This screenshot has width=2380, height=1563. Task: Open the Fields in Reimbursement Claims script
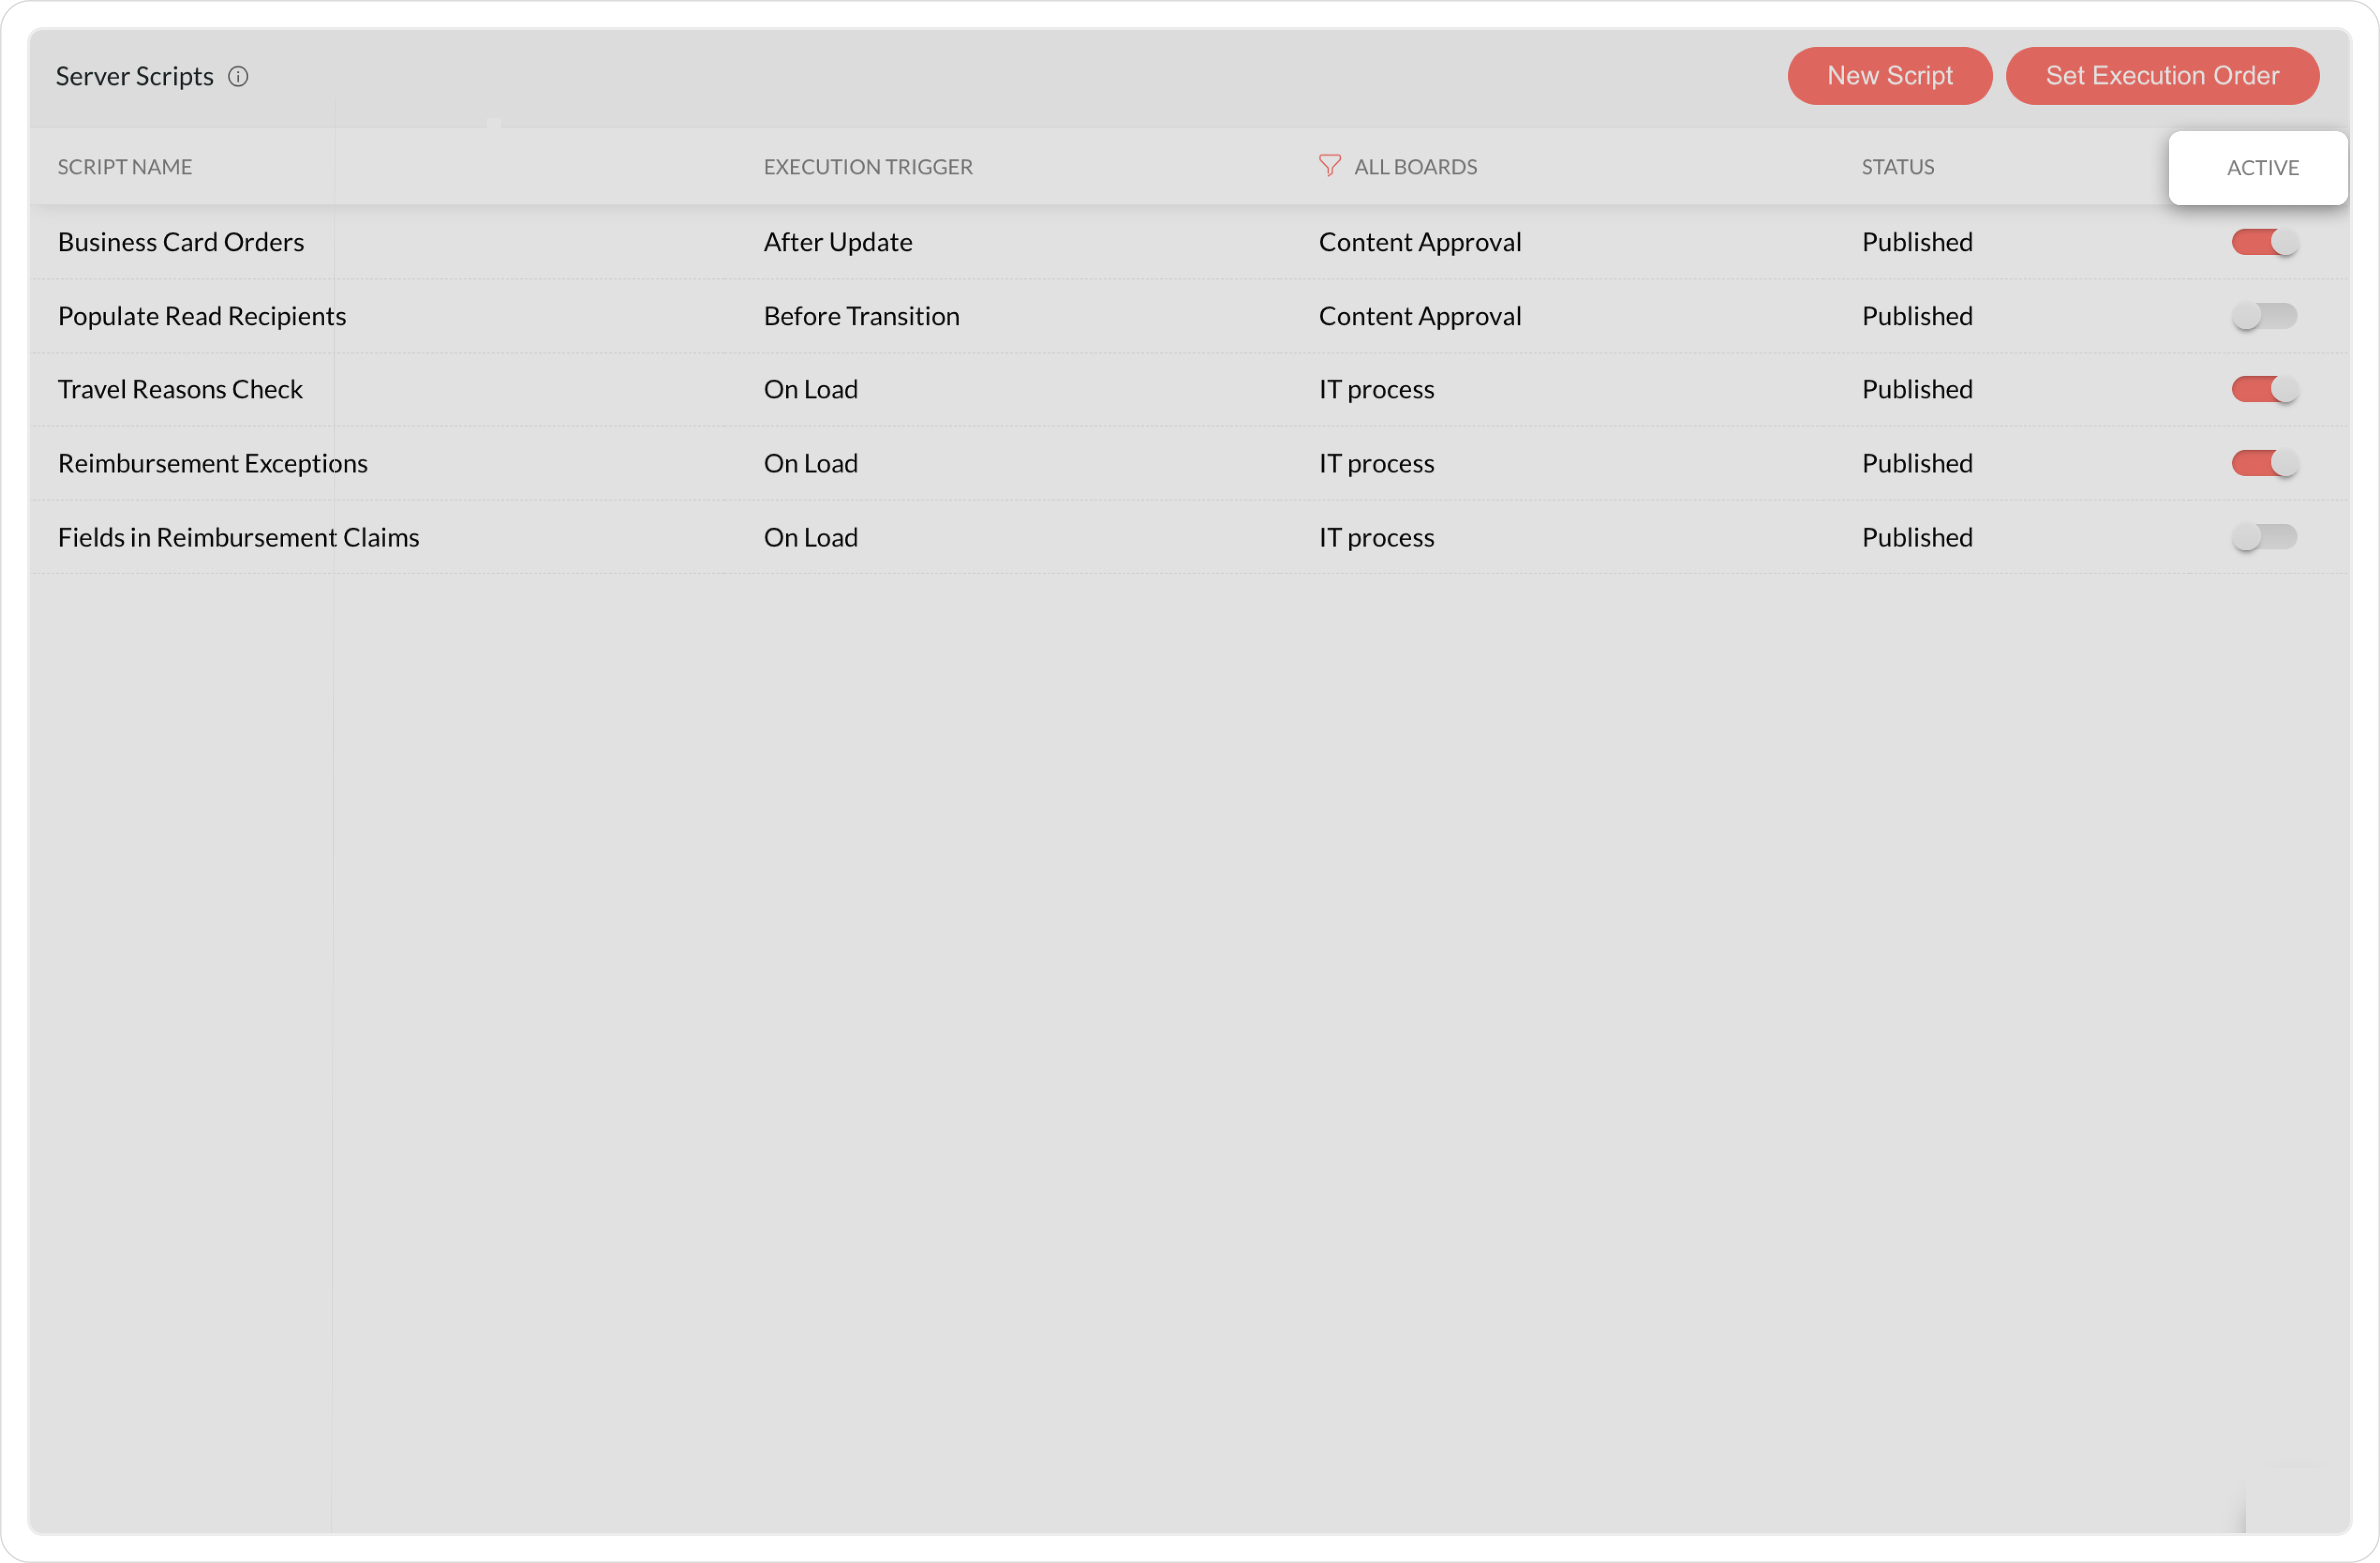click(238, 537)
